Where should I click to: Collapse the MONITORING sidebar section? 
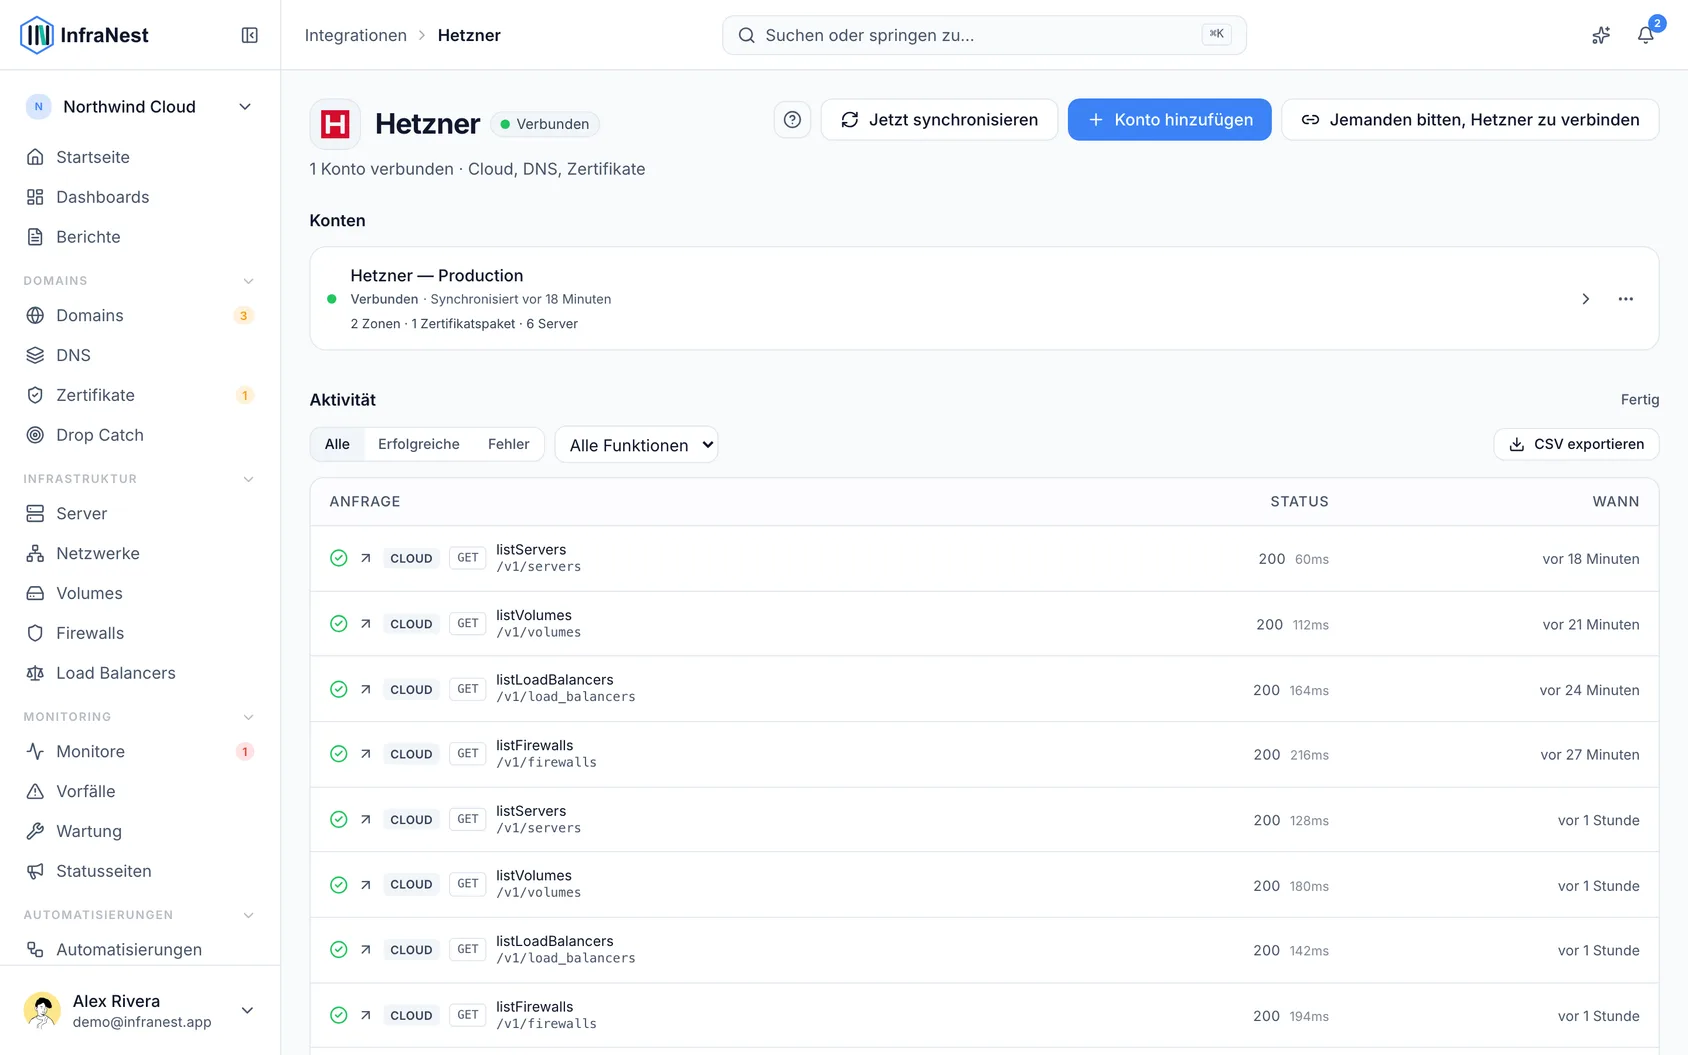point(248,717)
